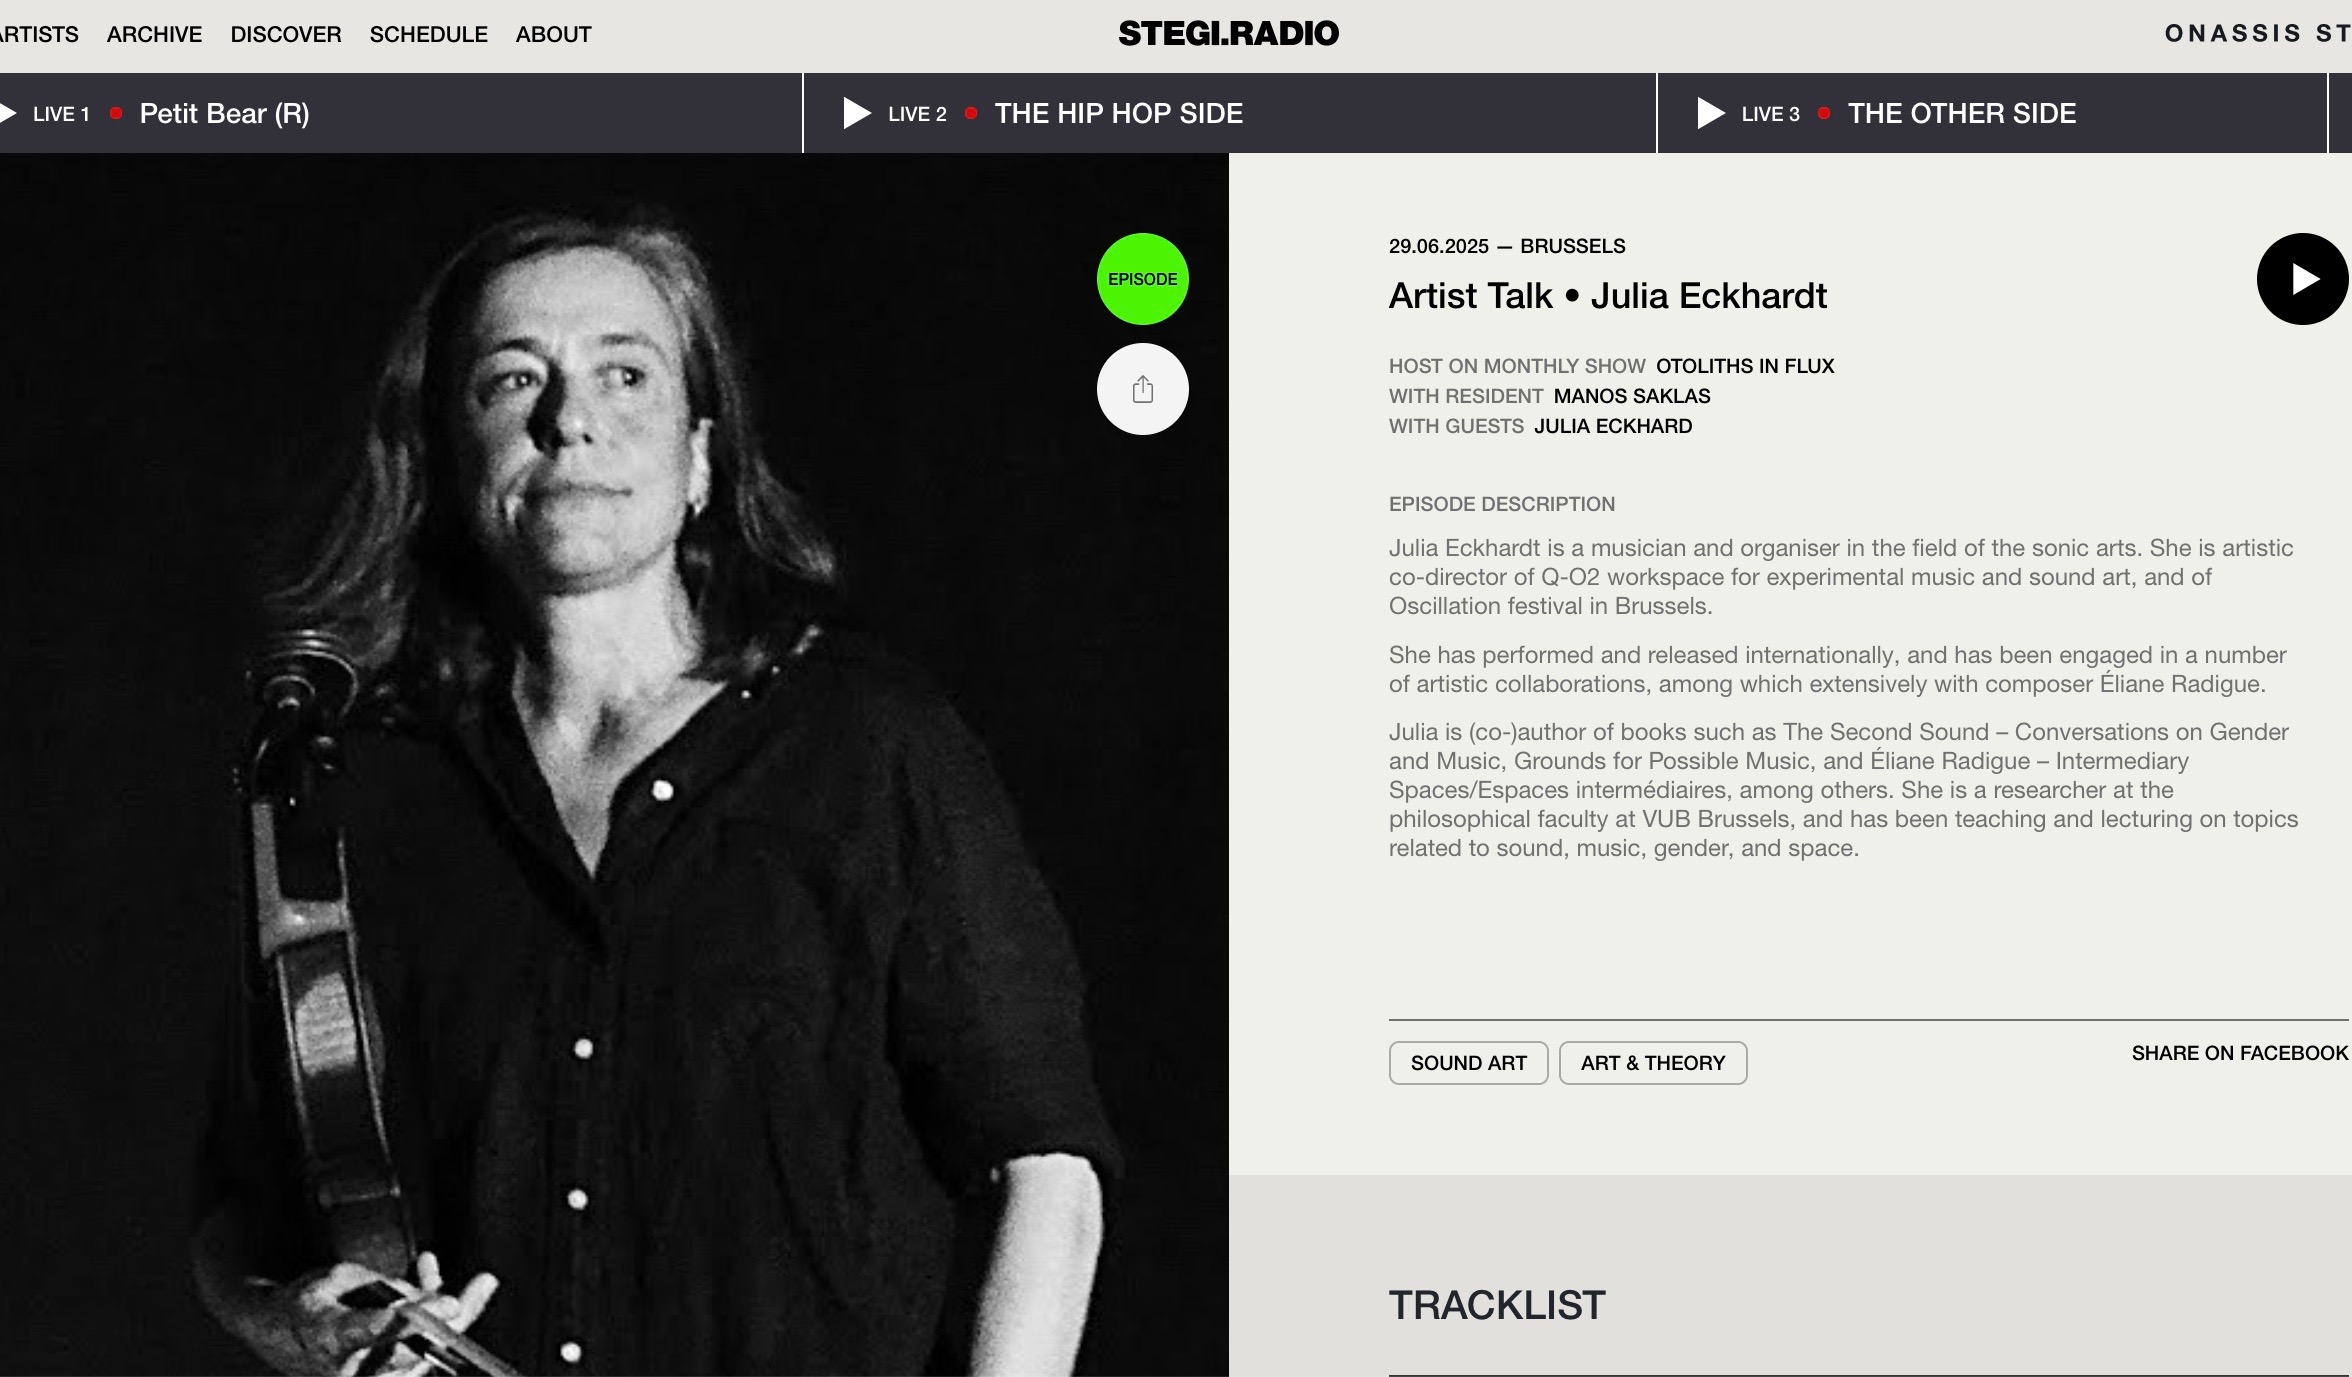2352x1377 pixels.
Task: Open the ONASSIS logo link
Action: [x=2258, y=33]
